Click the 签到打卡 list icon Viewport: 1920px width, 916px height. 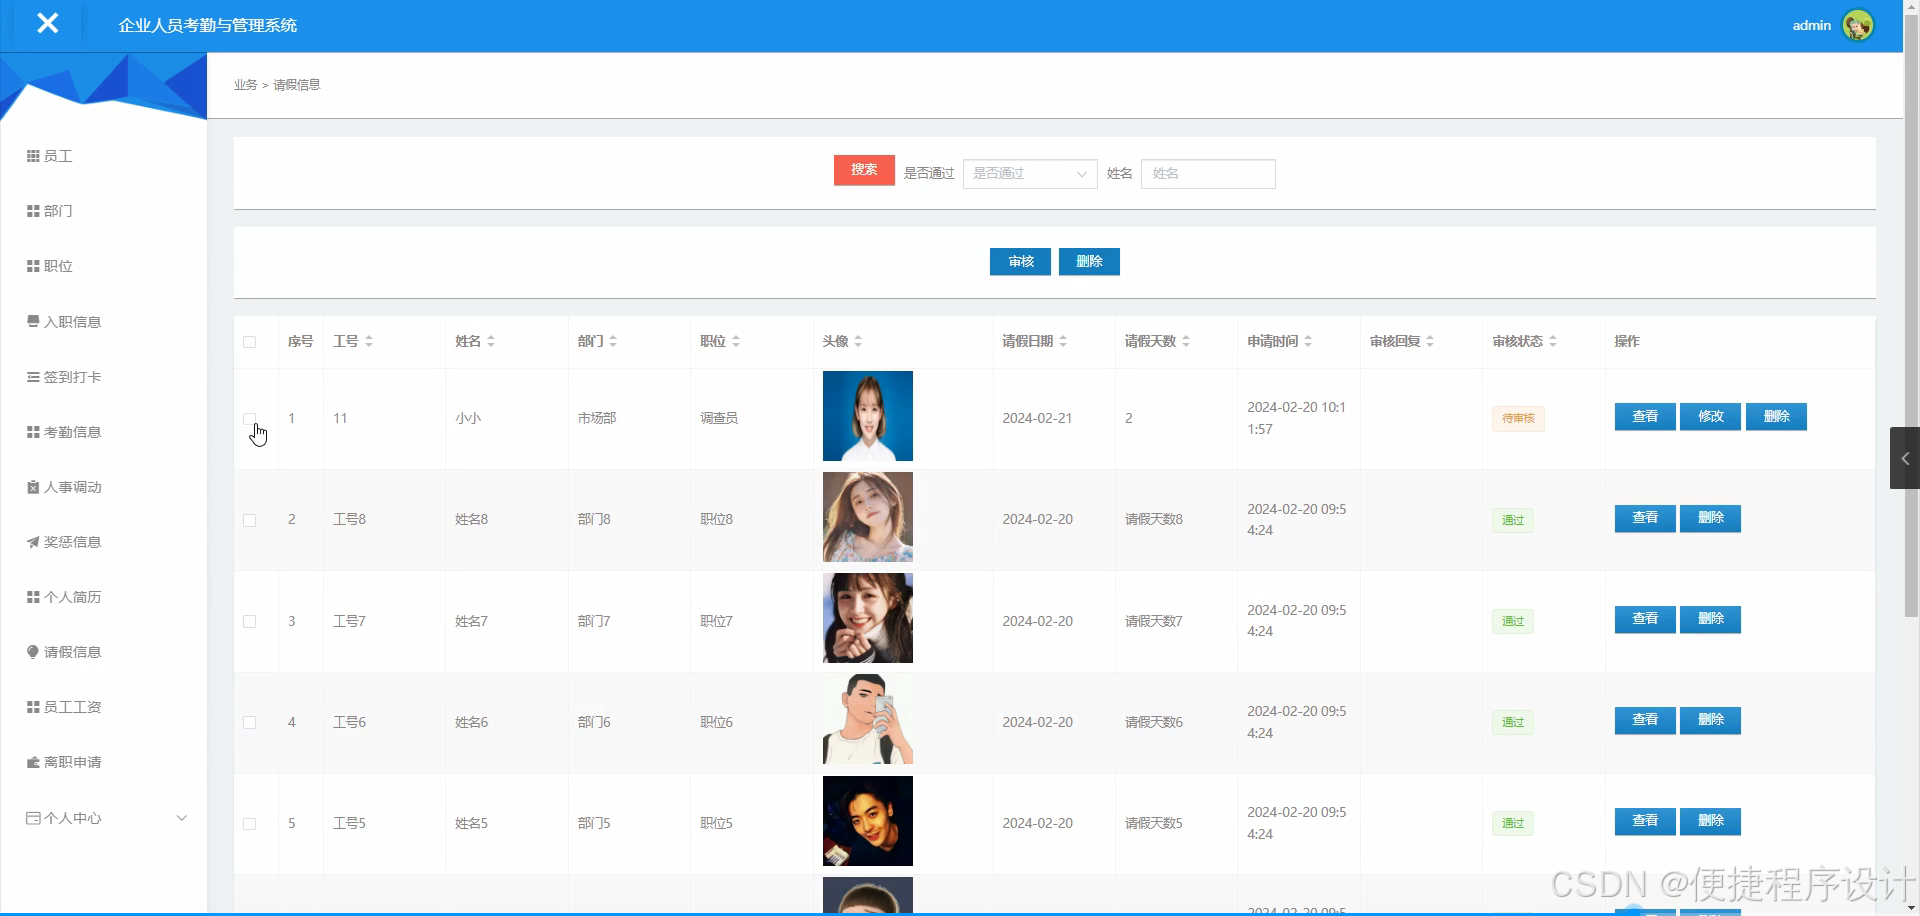(x=33, y=377)
